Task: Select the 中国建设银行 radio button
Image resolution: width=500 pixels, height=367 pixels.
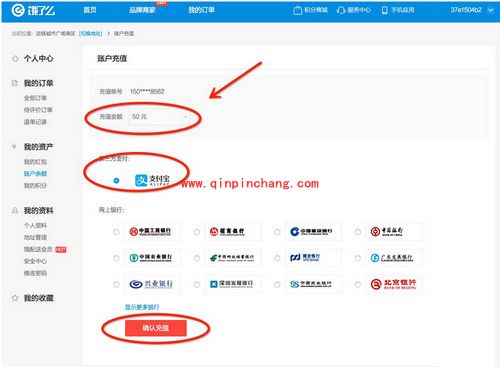Action: click(277, 232)
